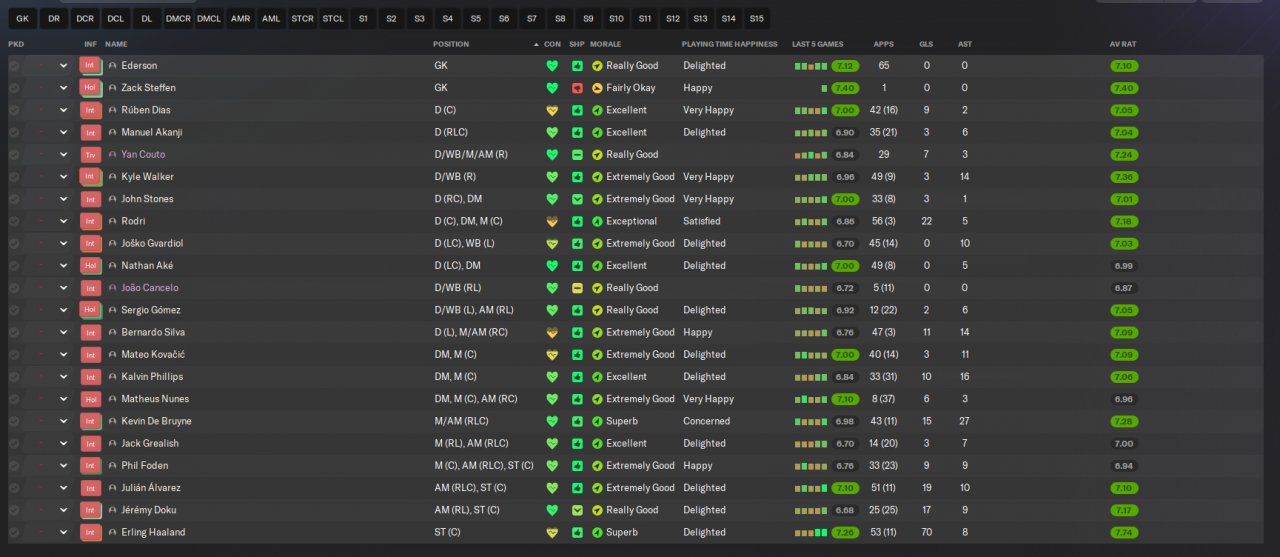Image resolution: width=1280 pixels, height=557 pixels.
Task: Click Kyle Walker's Int status badge
Action: point(91,177)
